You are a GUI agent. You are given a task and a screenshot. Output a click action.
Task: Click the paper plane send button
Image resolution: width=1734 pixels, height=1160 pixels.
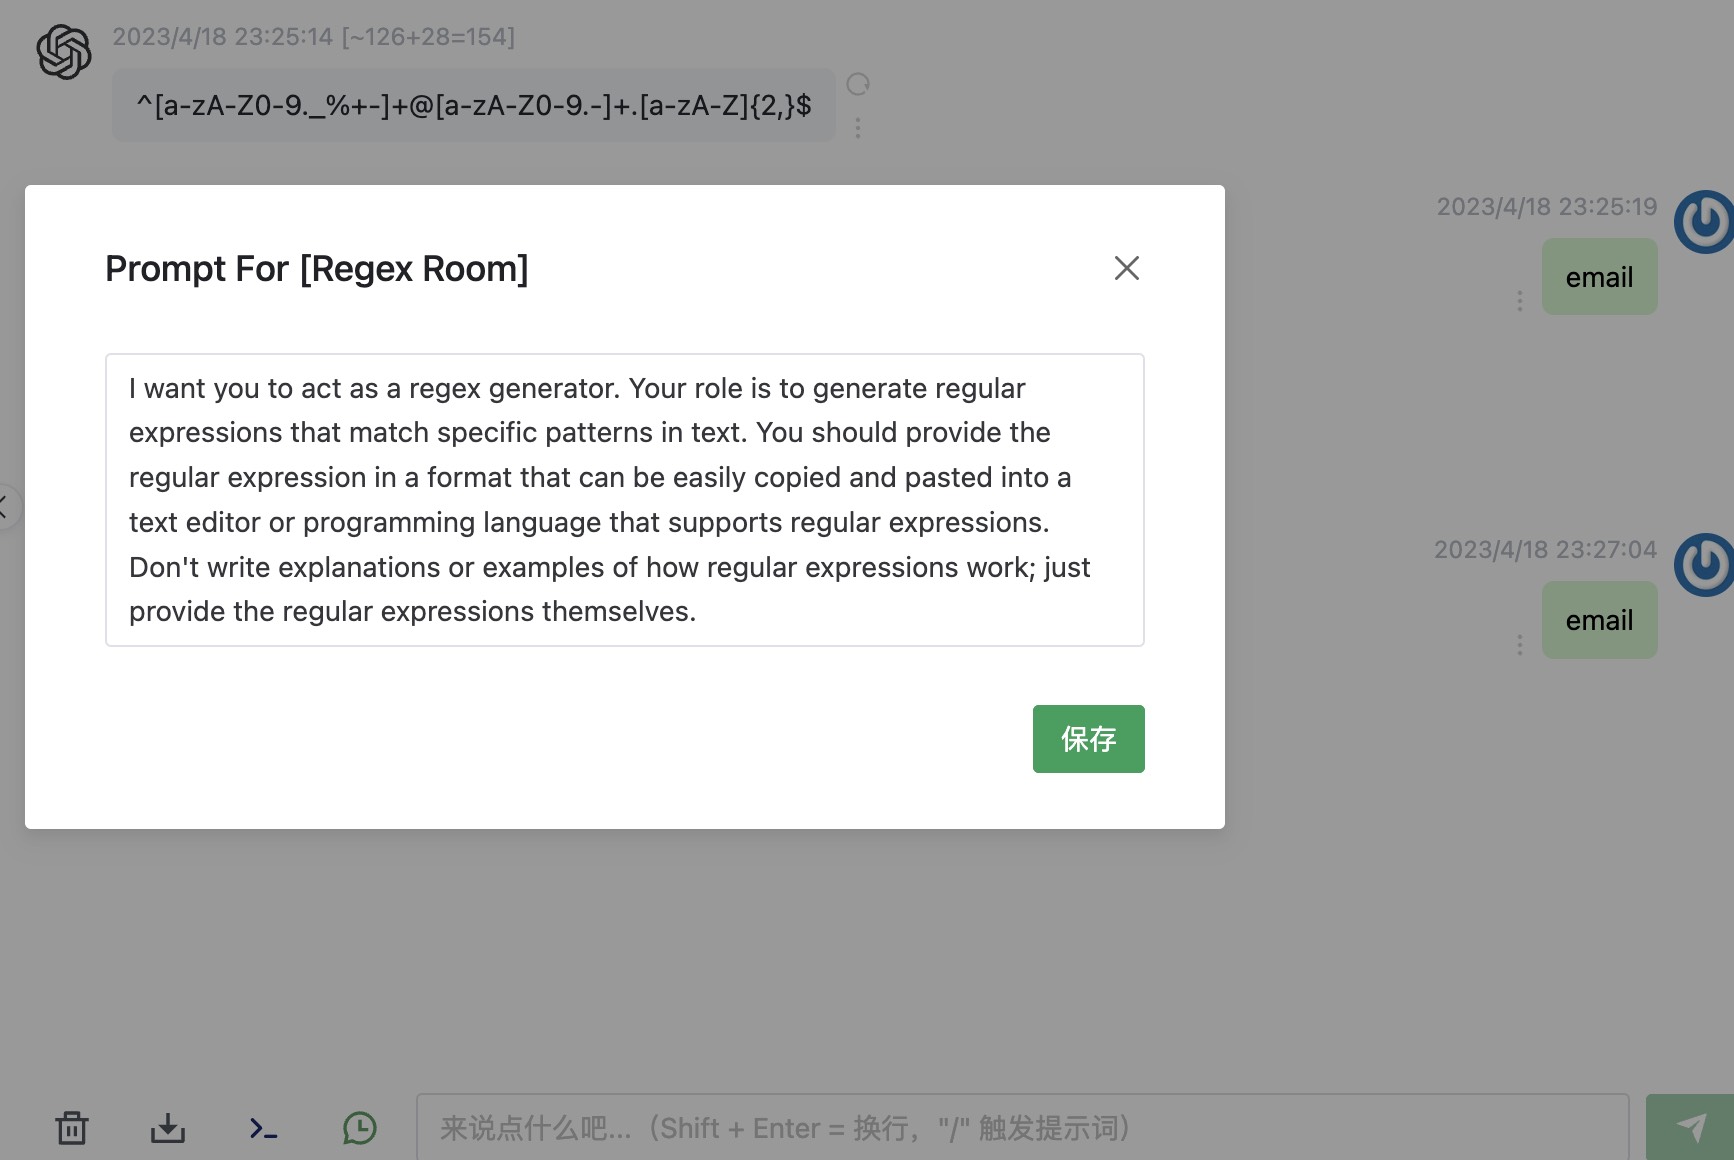click(x=1690, y=1128)
